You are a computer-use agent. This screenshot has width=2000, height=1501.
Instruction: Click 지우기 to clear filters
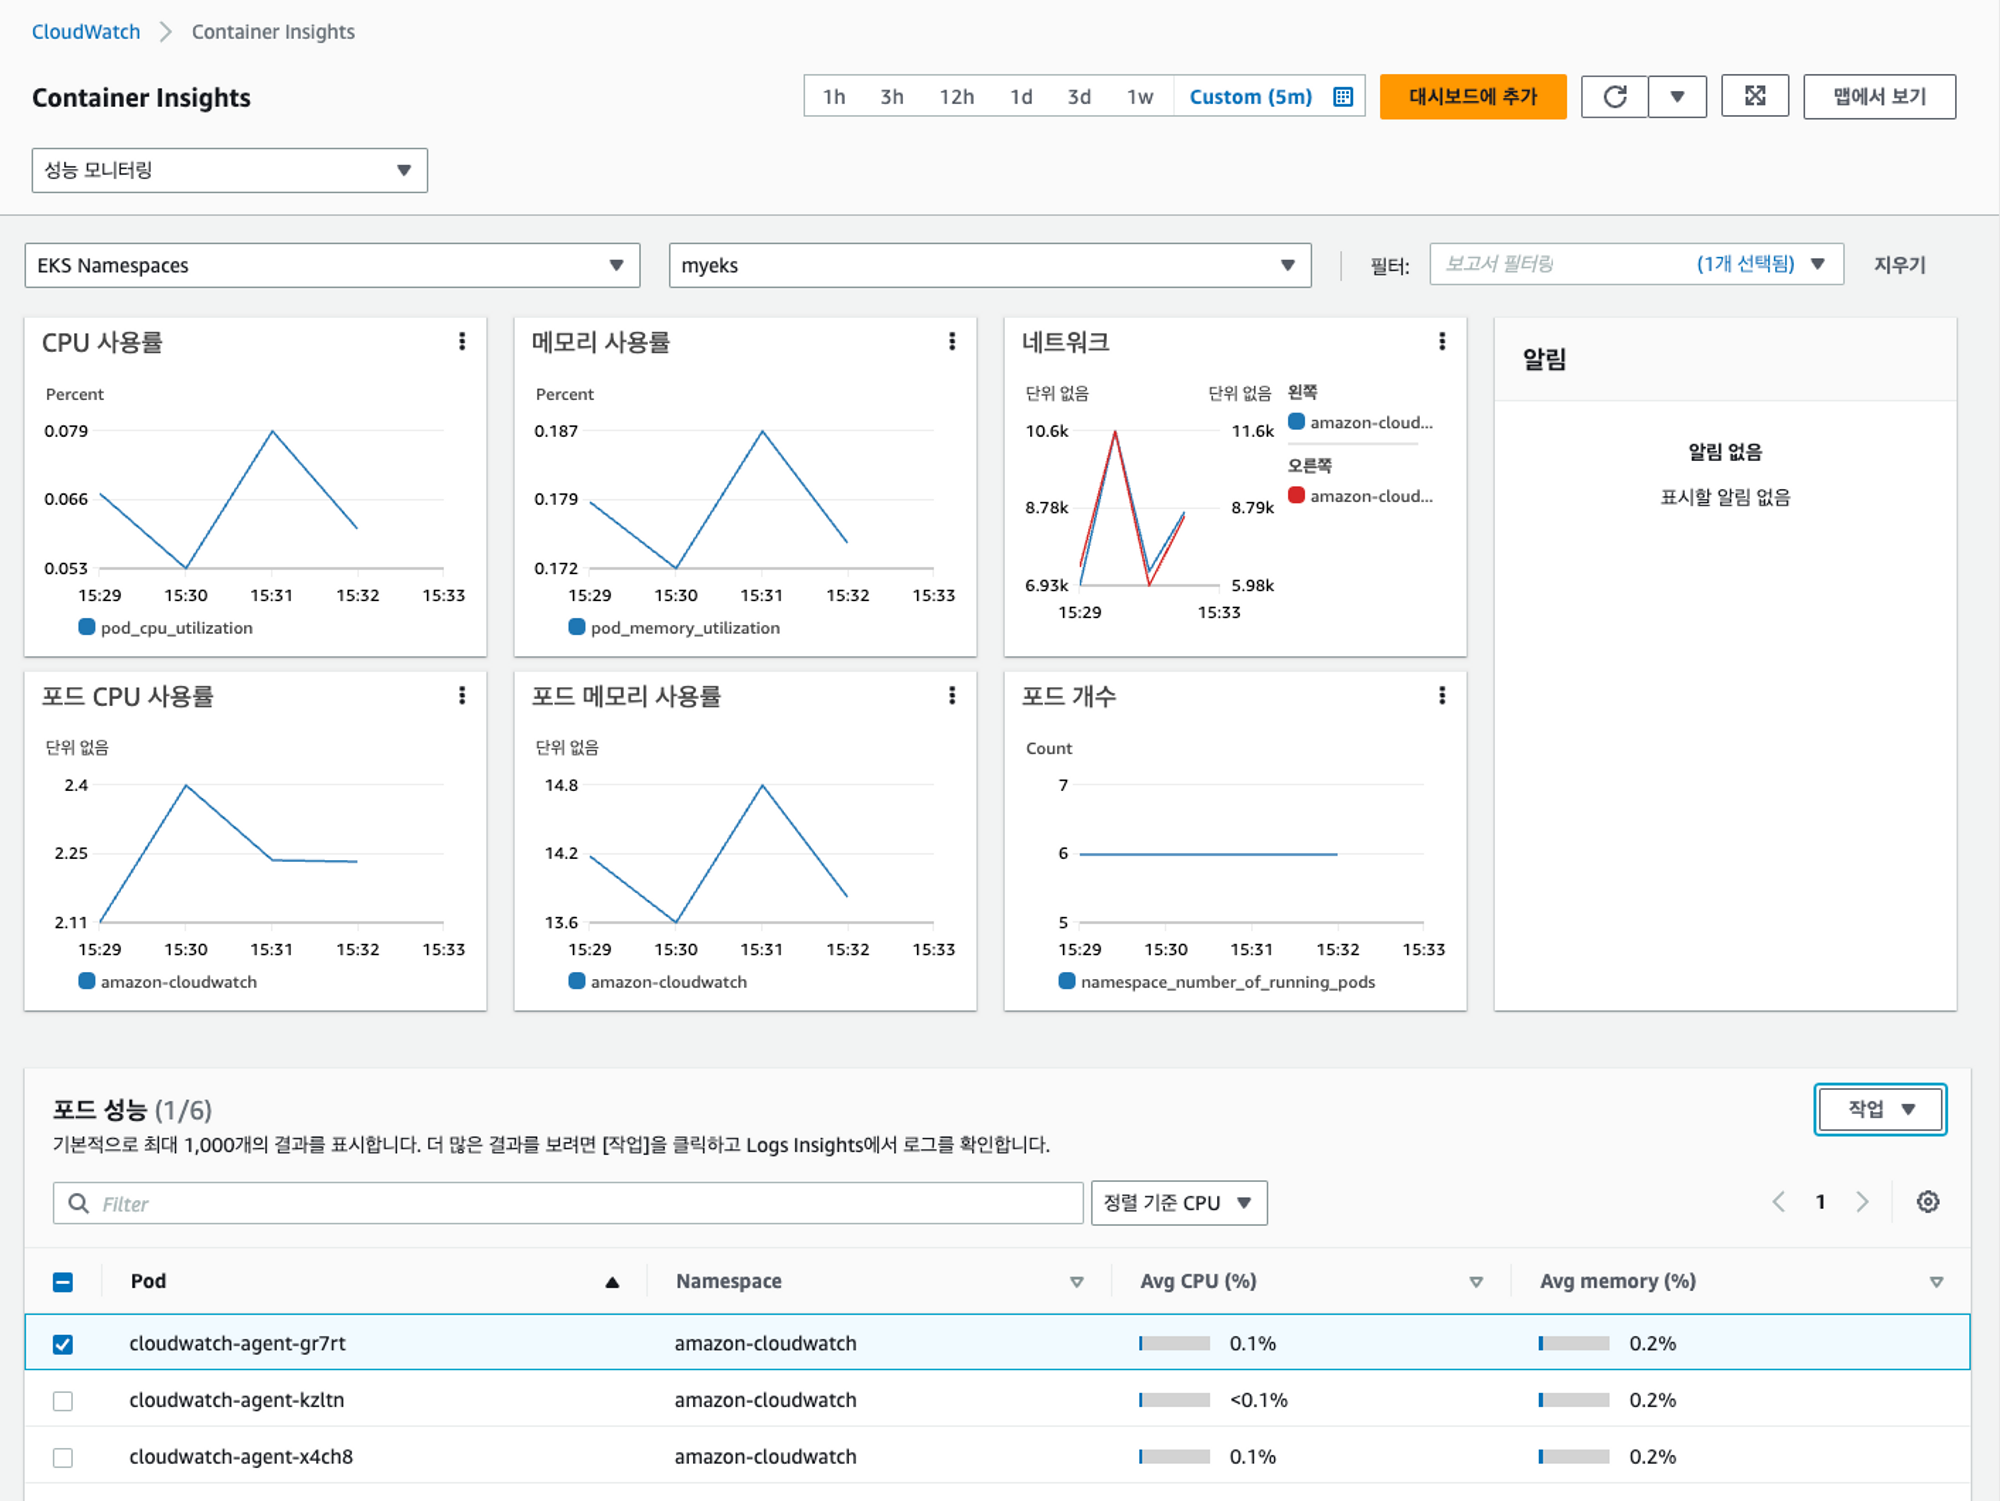pyautogui.click(x=1899, y=265)
